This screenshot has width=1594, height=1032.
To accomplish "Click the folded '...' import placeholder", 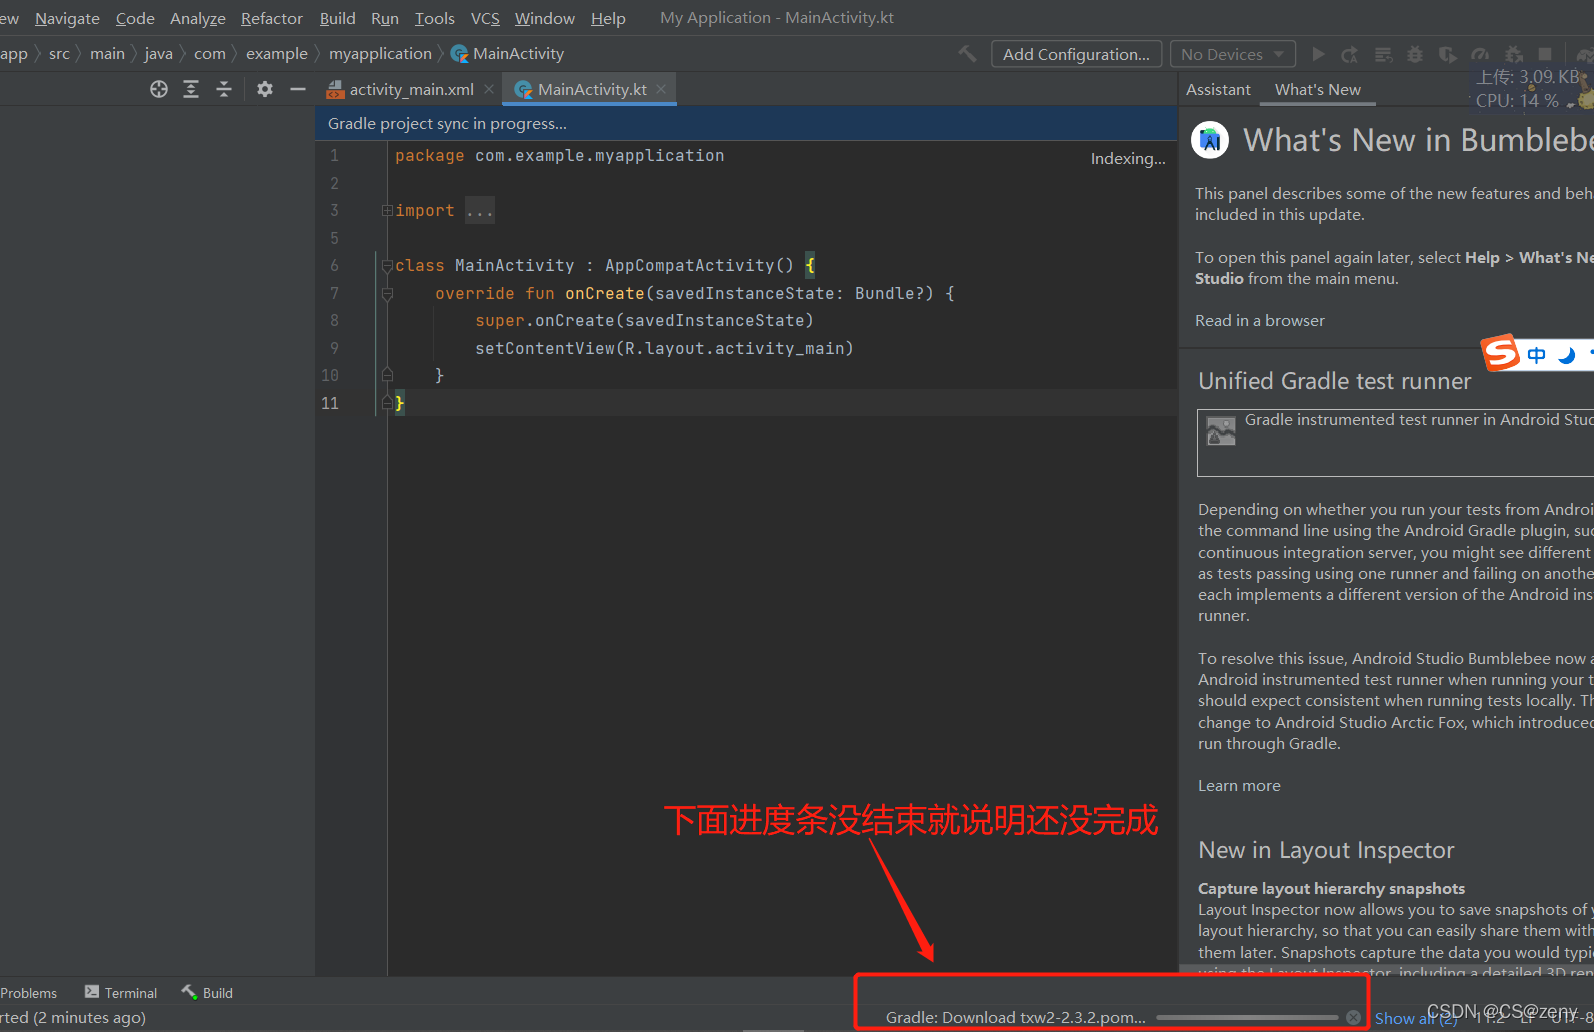I will coord(479,210).
